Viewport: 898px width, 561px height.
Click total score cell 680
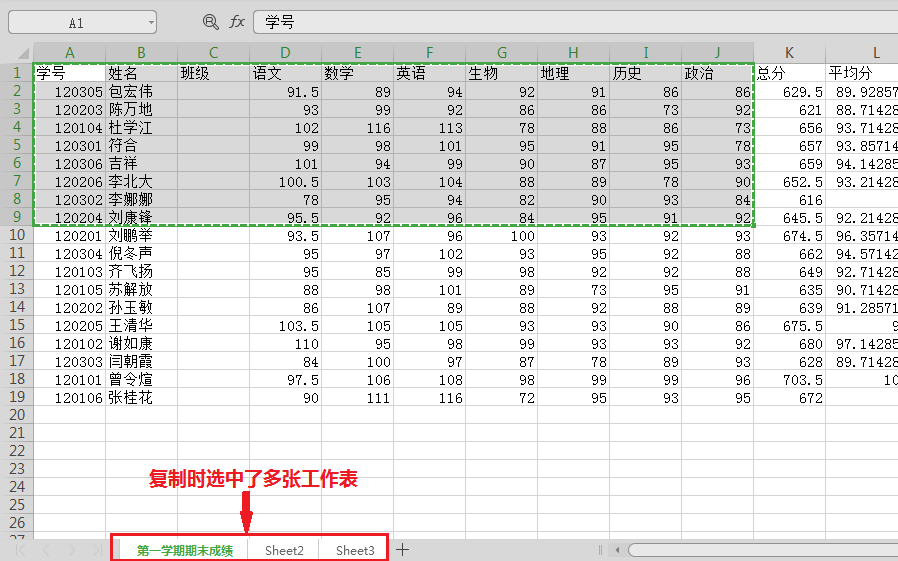(789, 343)
